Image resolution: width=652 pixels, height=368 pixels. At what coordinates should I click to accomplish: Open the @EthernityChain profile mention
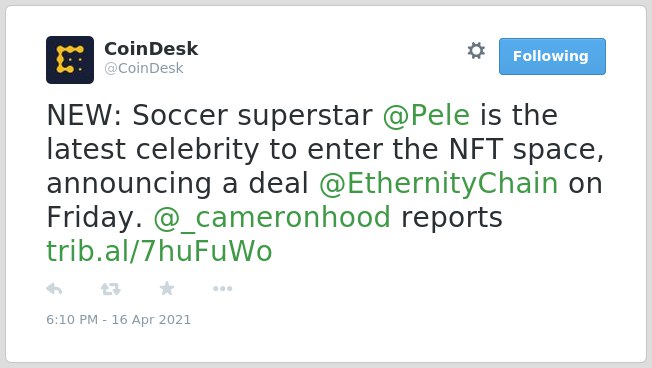438,183
